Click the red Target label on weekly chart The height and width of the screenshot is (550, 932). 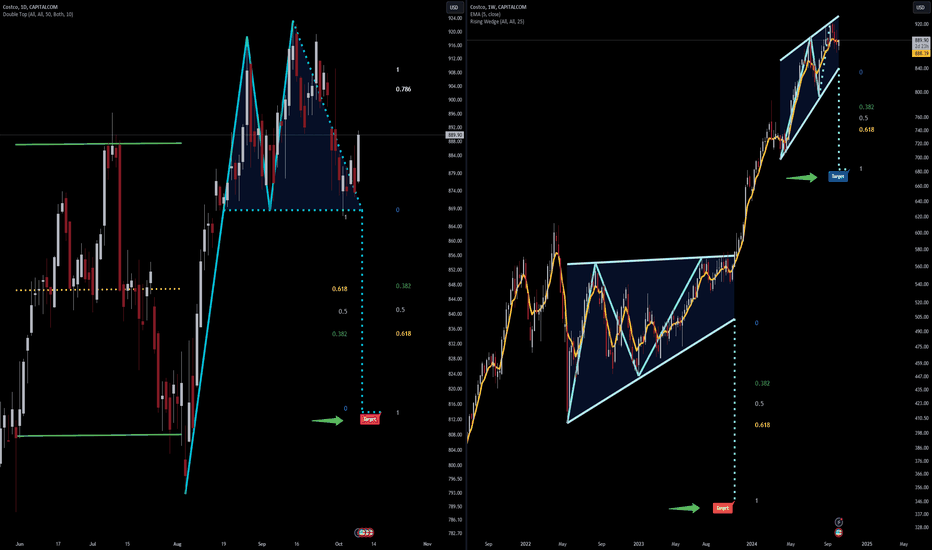point(723,508)
